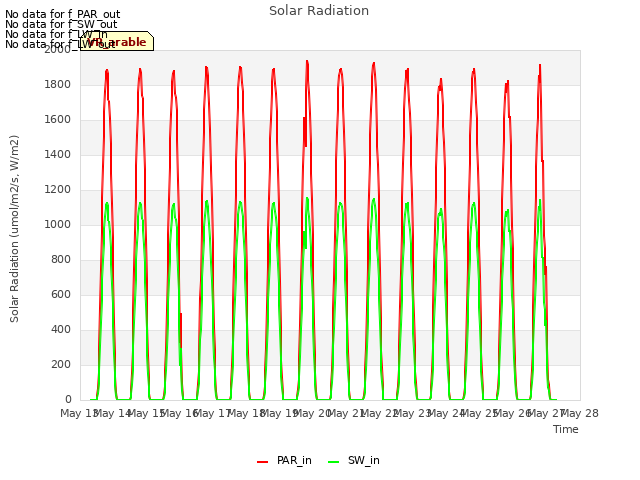The width and height of the screenshot is (640, 480).
Task: Click the Time axis label
Action: (x=566, y=429)
